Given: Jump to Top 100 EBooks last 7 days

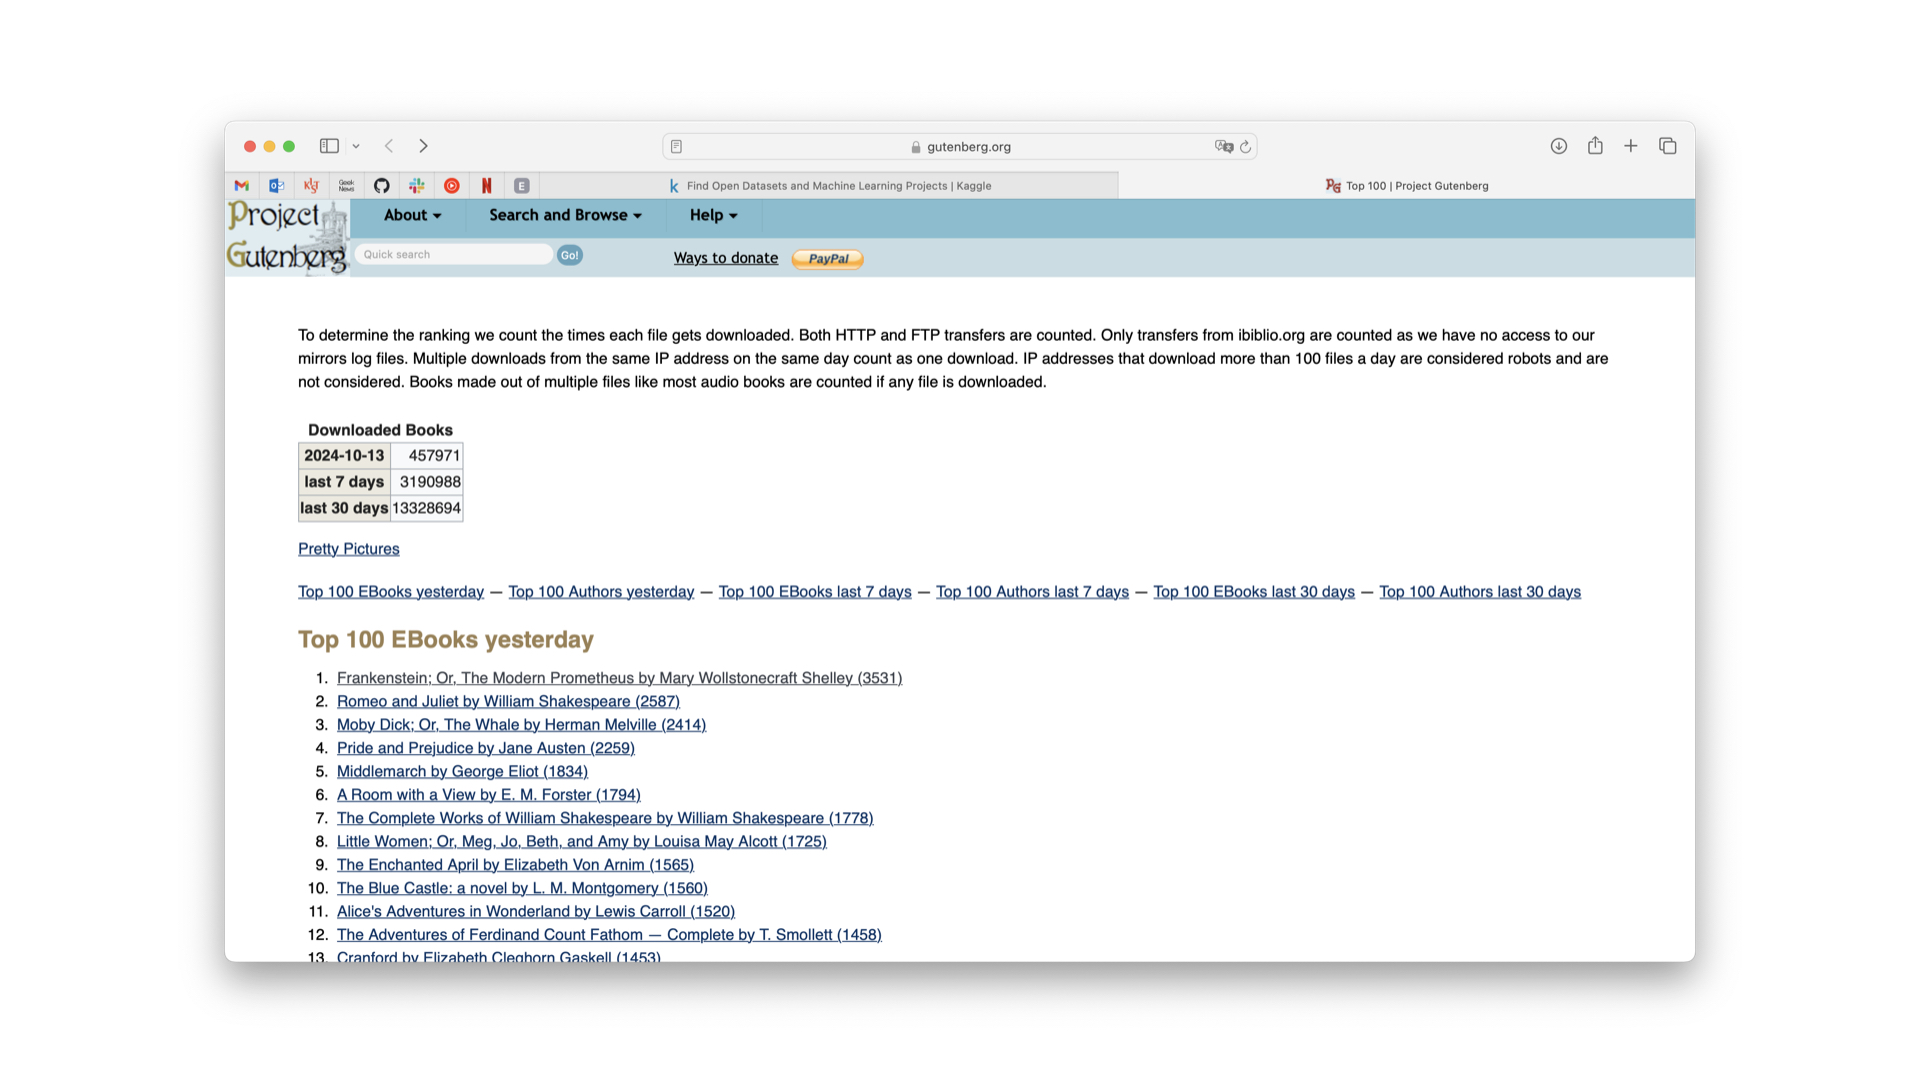Looking at the screenshot, I should [x=815, y=592].
